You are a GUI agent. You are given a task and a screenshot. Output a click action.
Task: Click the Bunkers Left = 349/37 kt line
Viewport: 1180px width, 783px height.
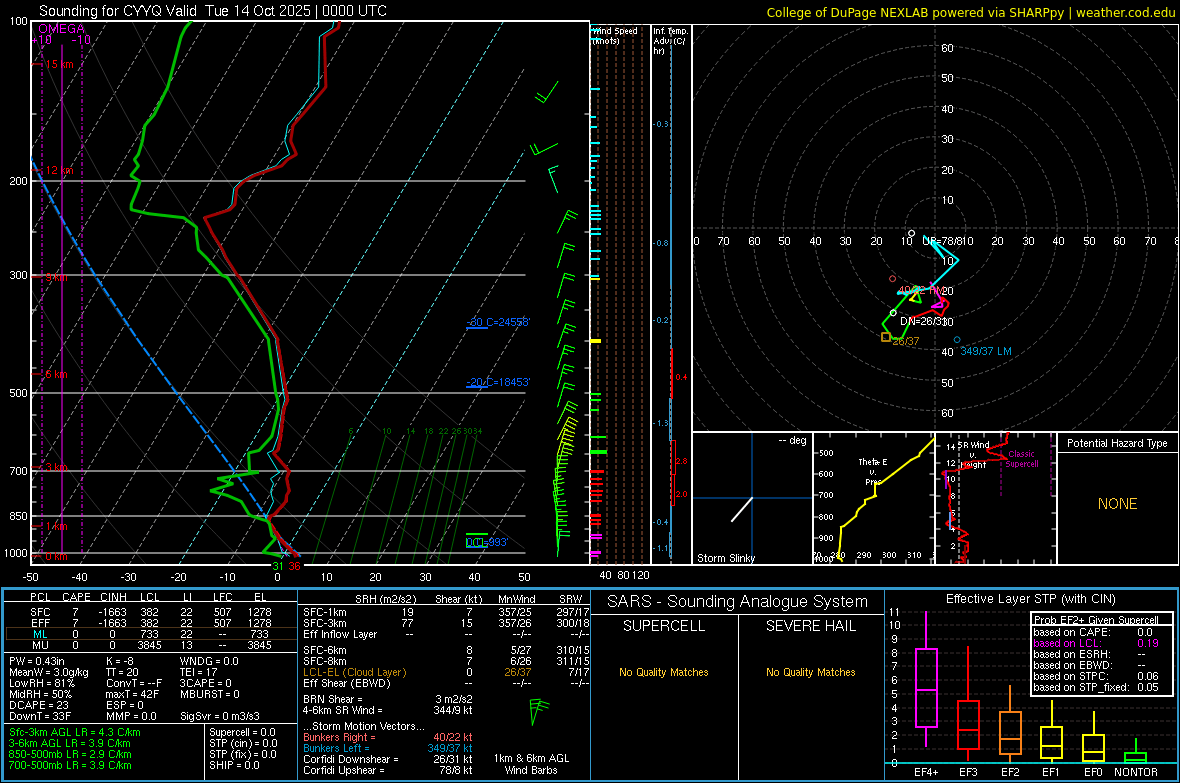click(388, 748)
